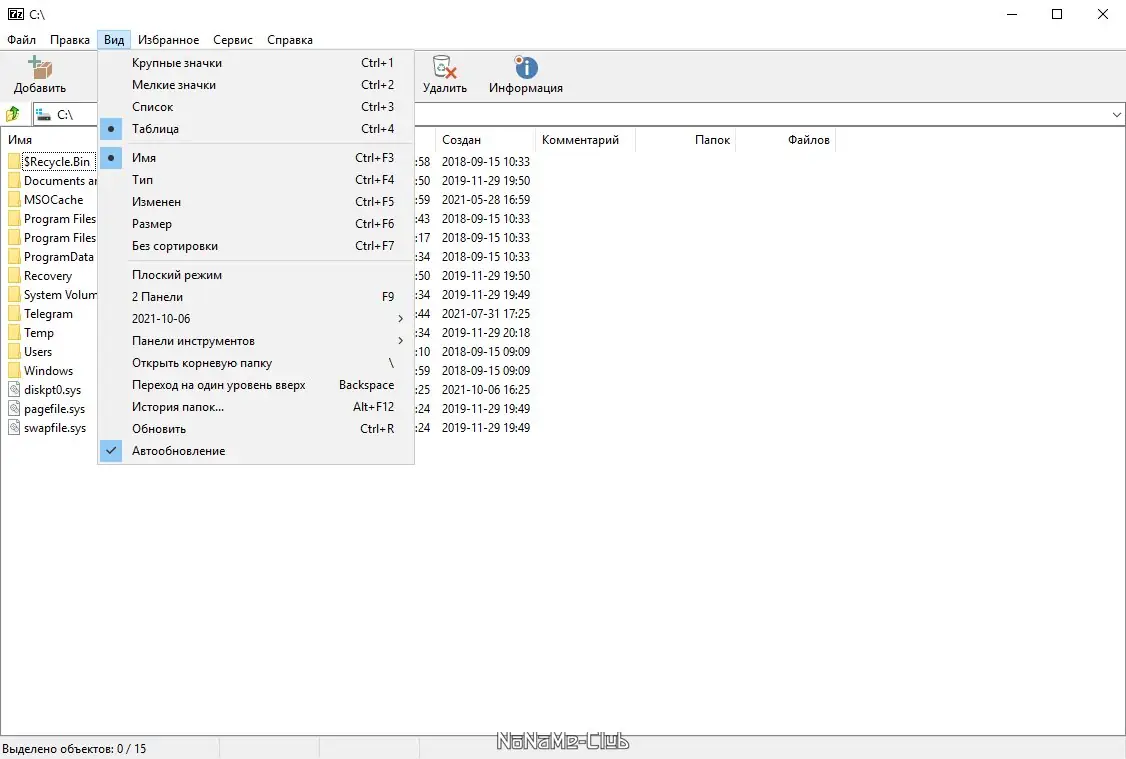
Task: Click created date 2019-11-29 20:18
Action: point(486,332)
